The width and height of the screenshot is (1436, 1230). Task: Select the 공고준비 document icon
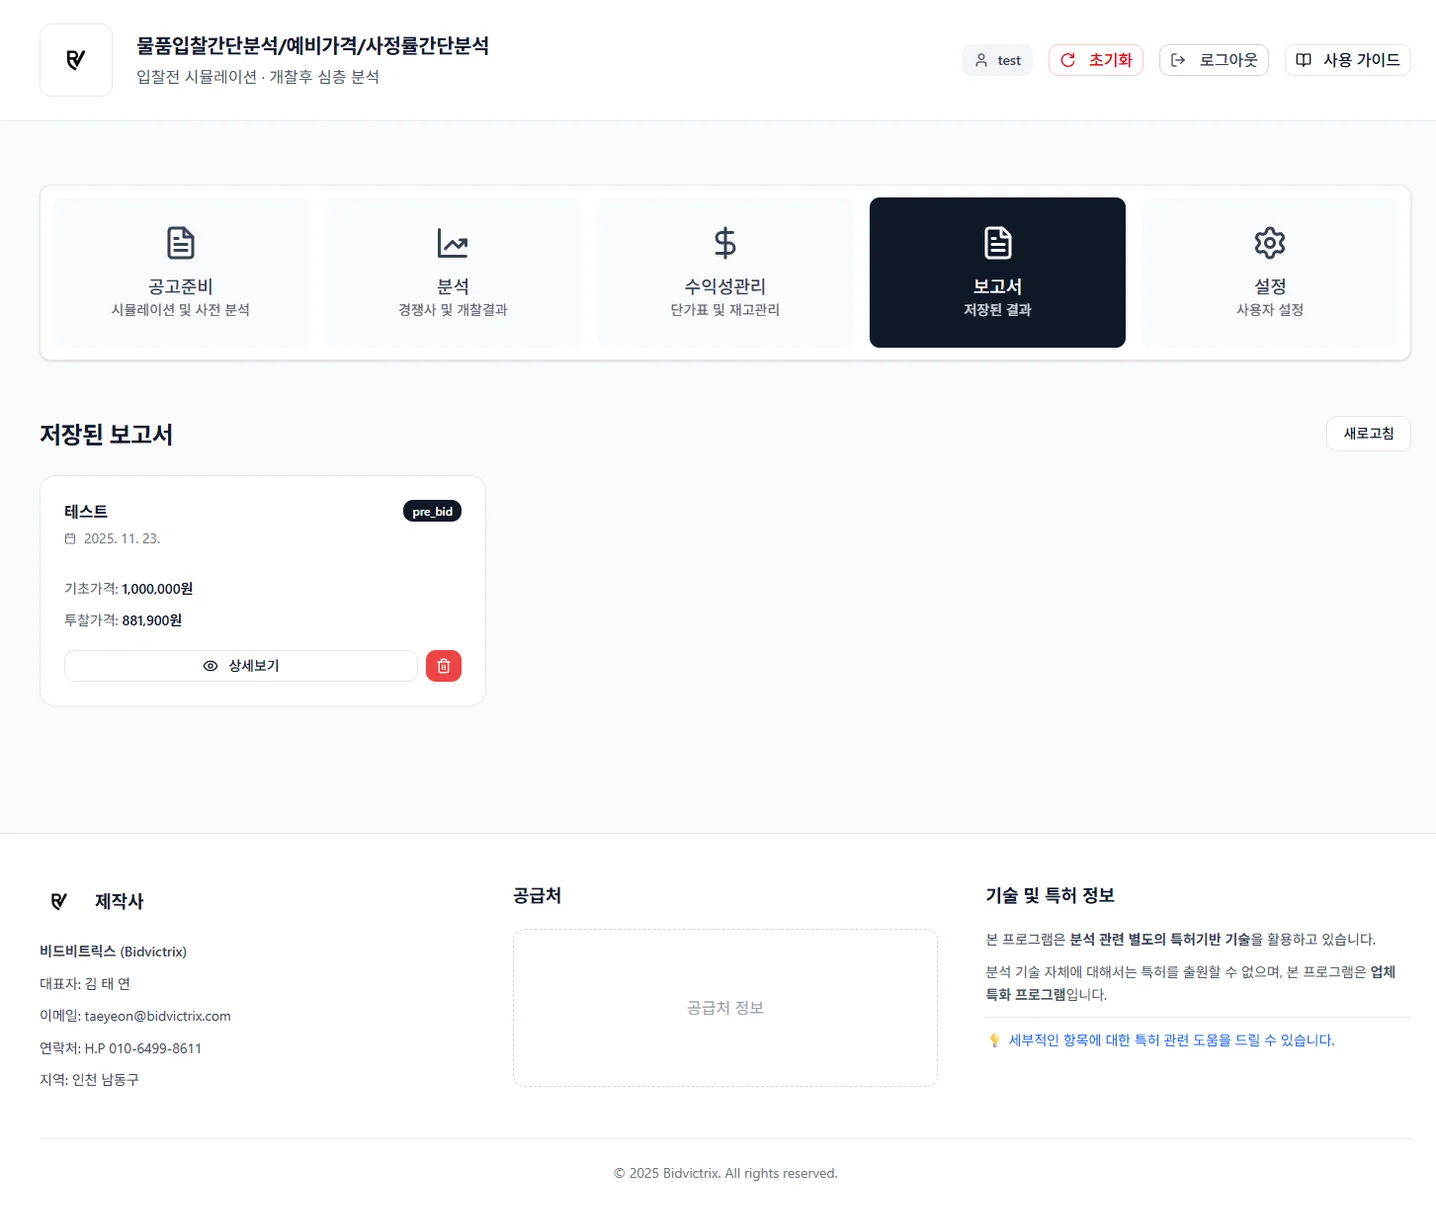click(180, 242)
